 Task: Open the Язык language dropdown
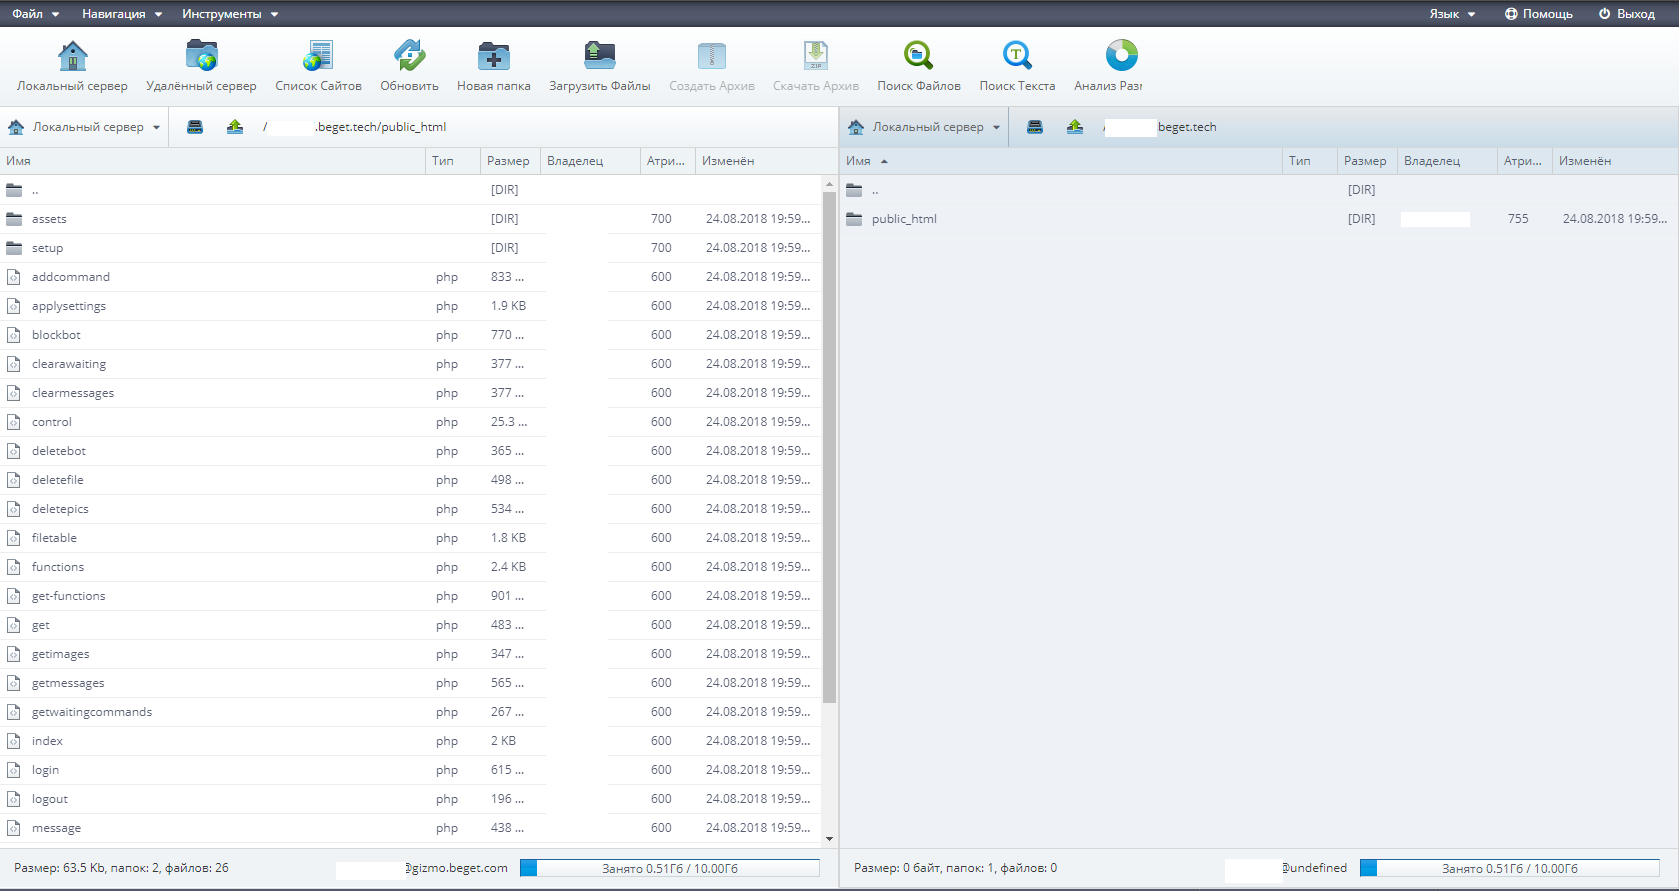pos(1451,14)
